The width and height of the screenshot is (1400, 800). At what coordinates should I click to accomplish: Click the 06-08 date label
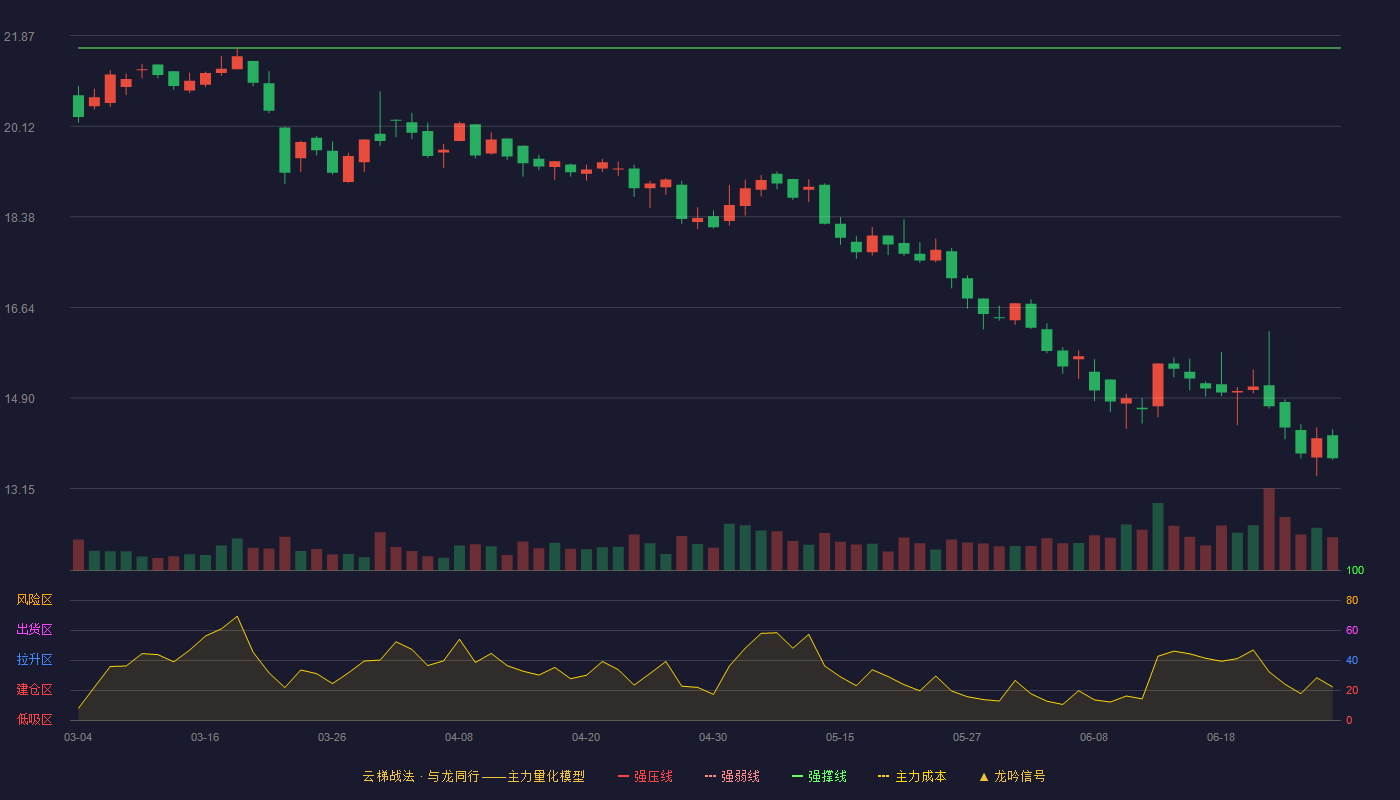pyautogui.click(x=1094, y=737)
